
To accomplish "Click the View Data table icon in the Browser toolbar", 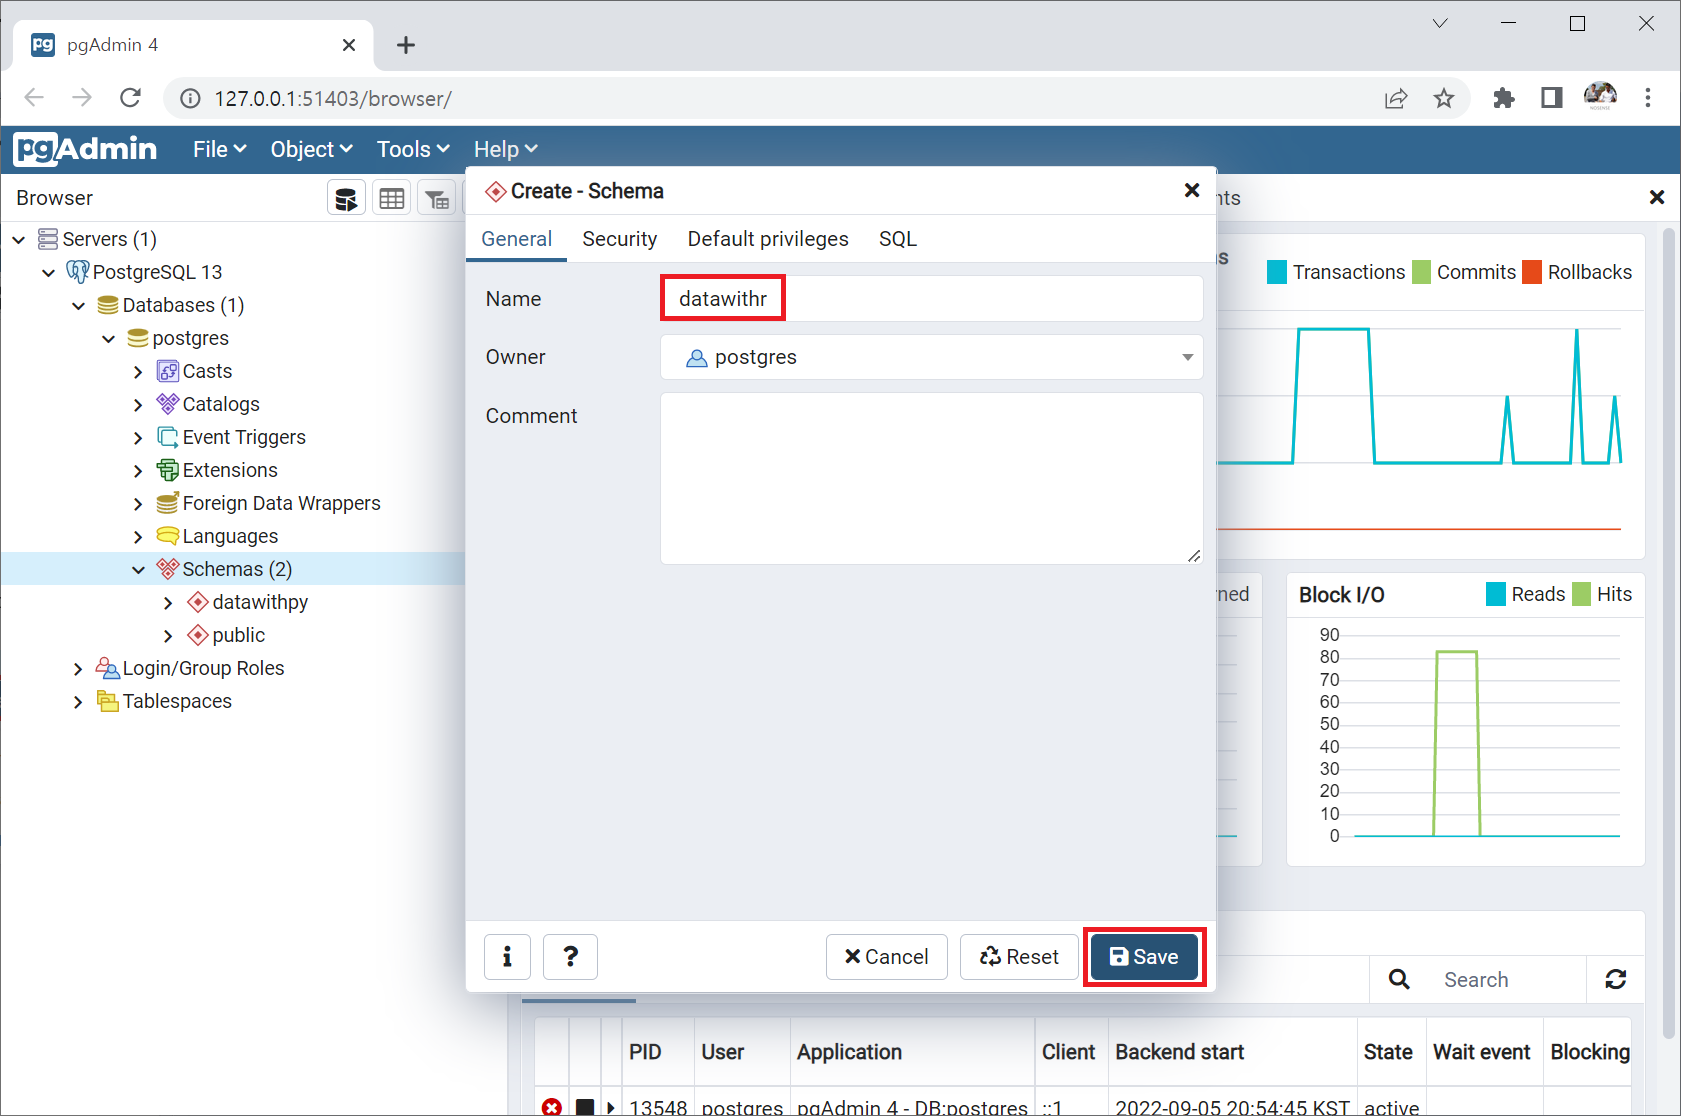I will pos(392,198).
